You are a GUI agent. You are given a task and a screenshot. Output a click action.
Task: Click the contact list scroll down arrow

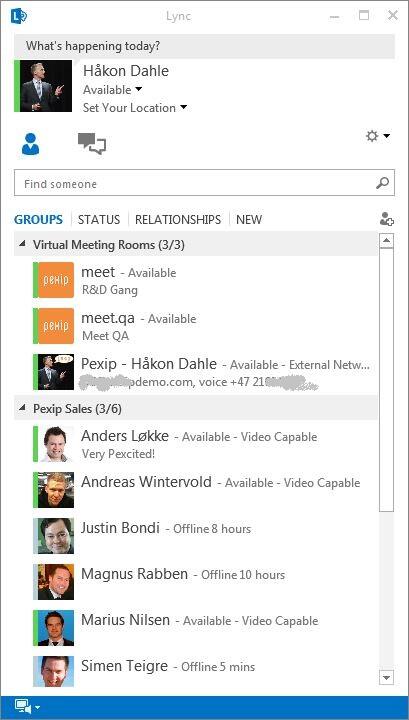pyautogui.click(x=387, y=677)
